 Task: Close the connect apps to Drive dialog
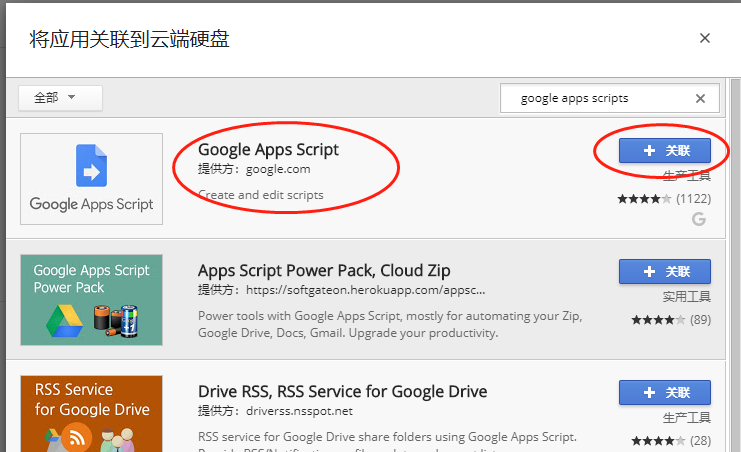click(705, 38)
